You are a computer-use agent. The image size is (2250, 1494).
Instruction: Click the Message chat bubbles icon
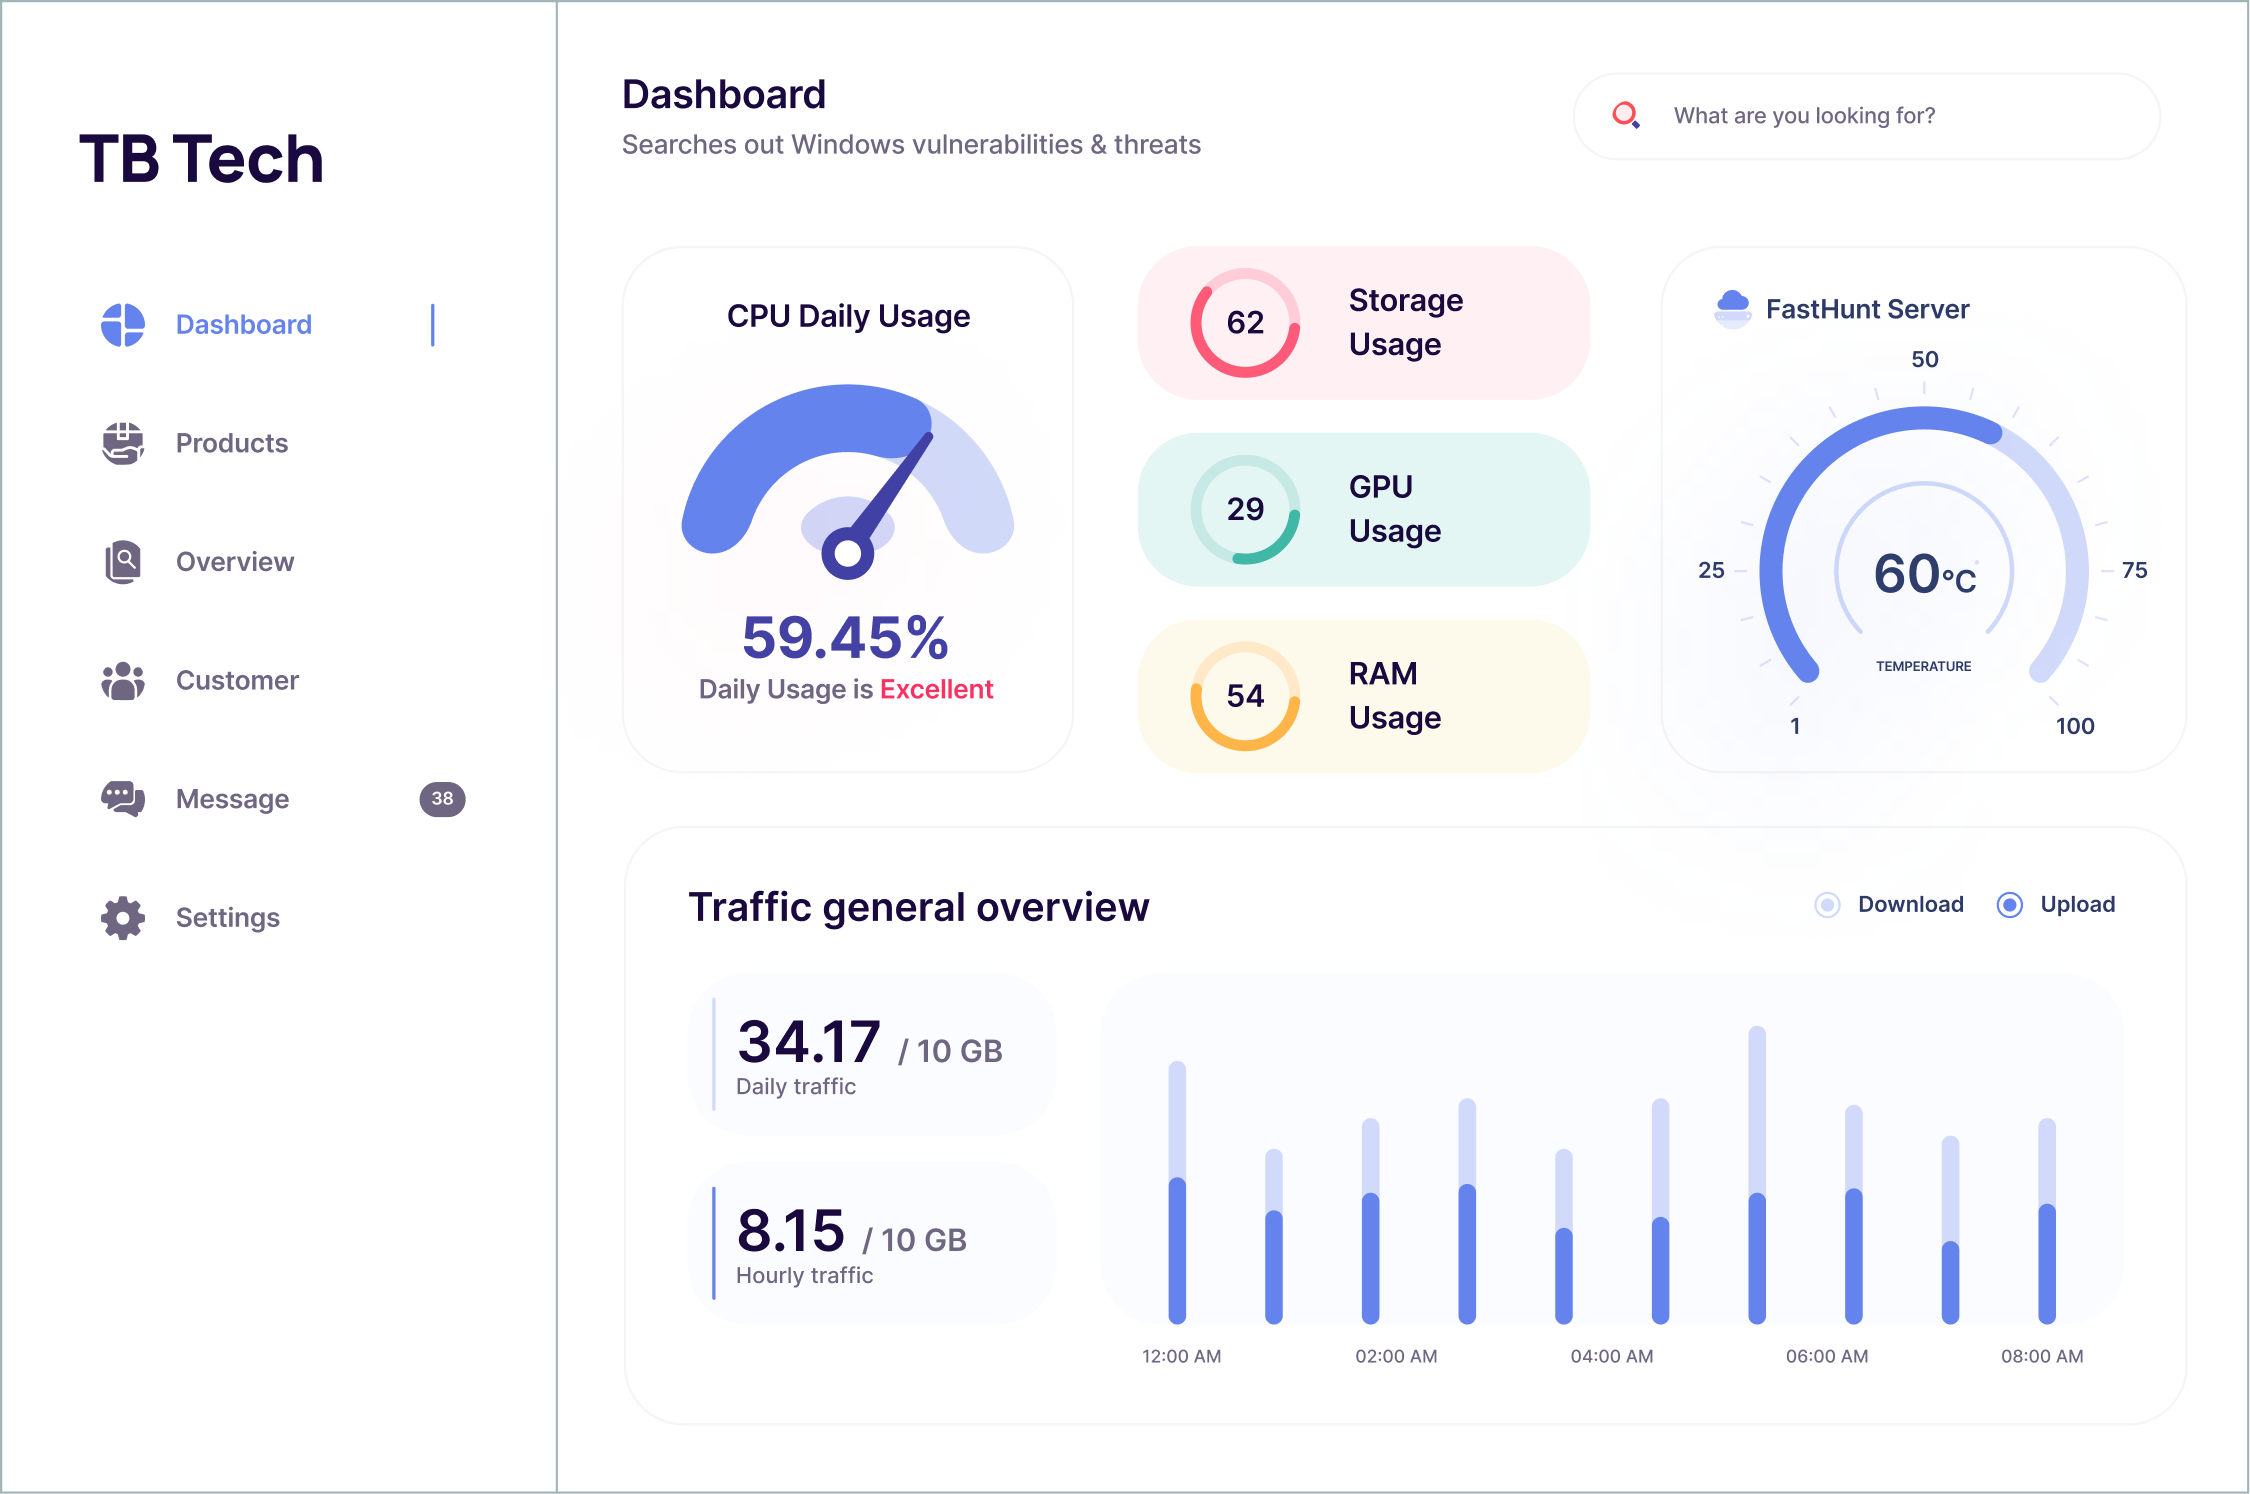click(x=123, y=799)
